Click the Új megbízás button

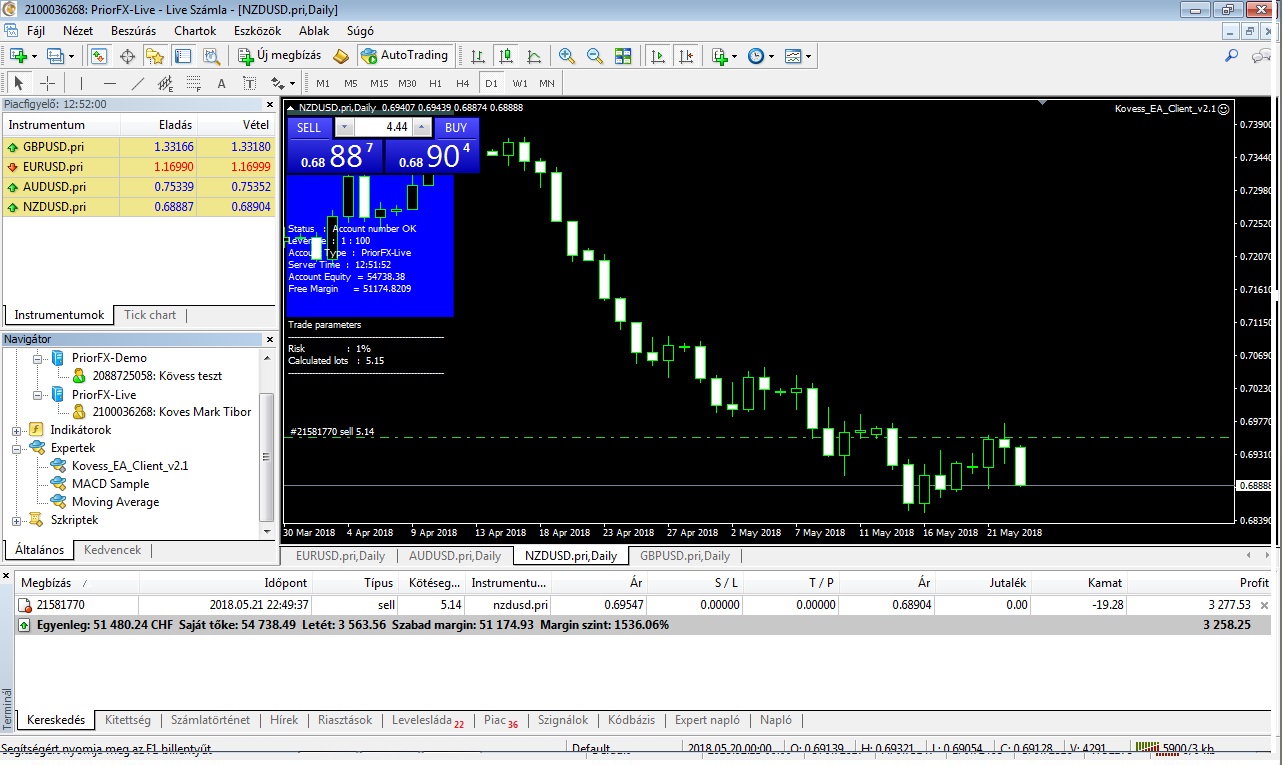279,56
